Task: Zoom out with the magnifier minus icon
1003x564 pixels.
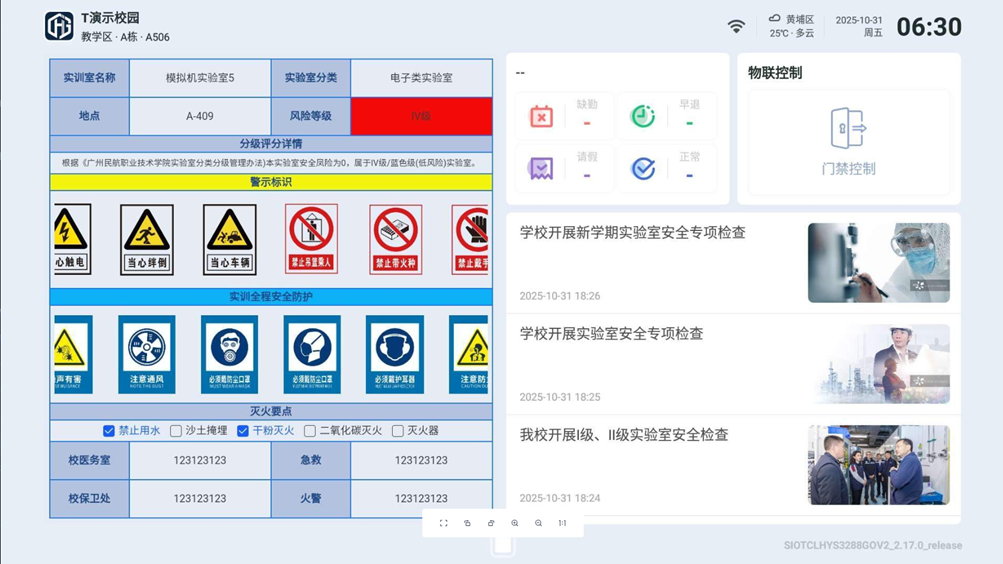Action: pos(538,523)
